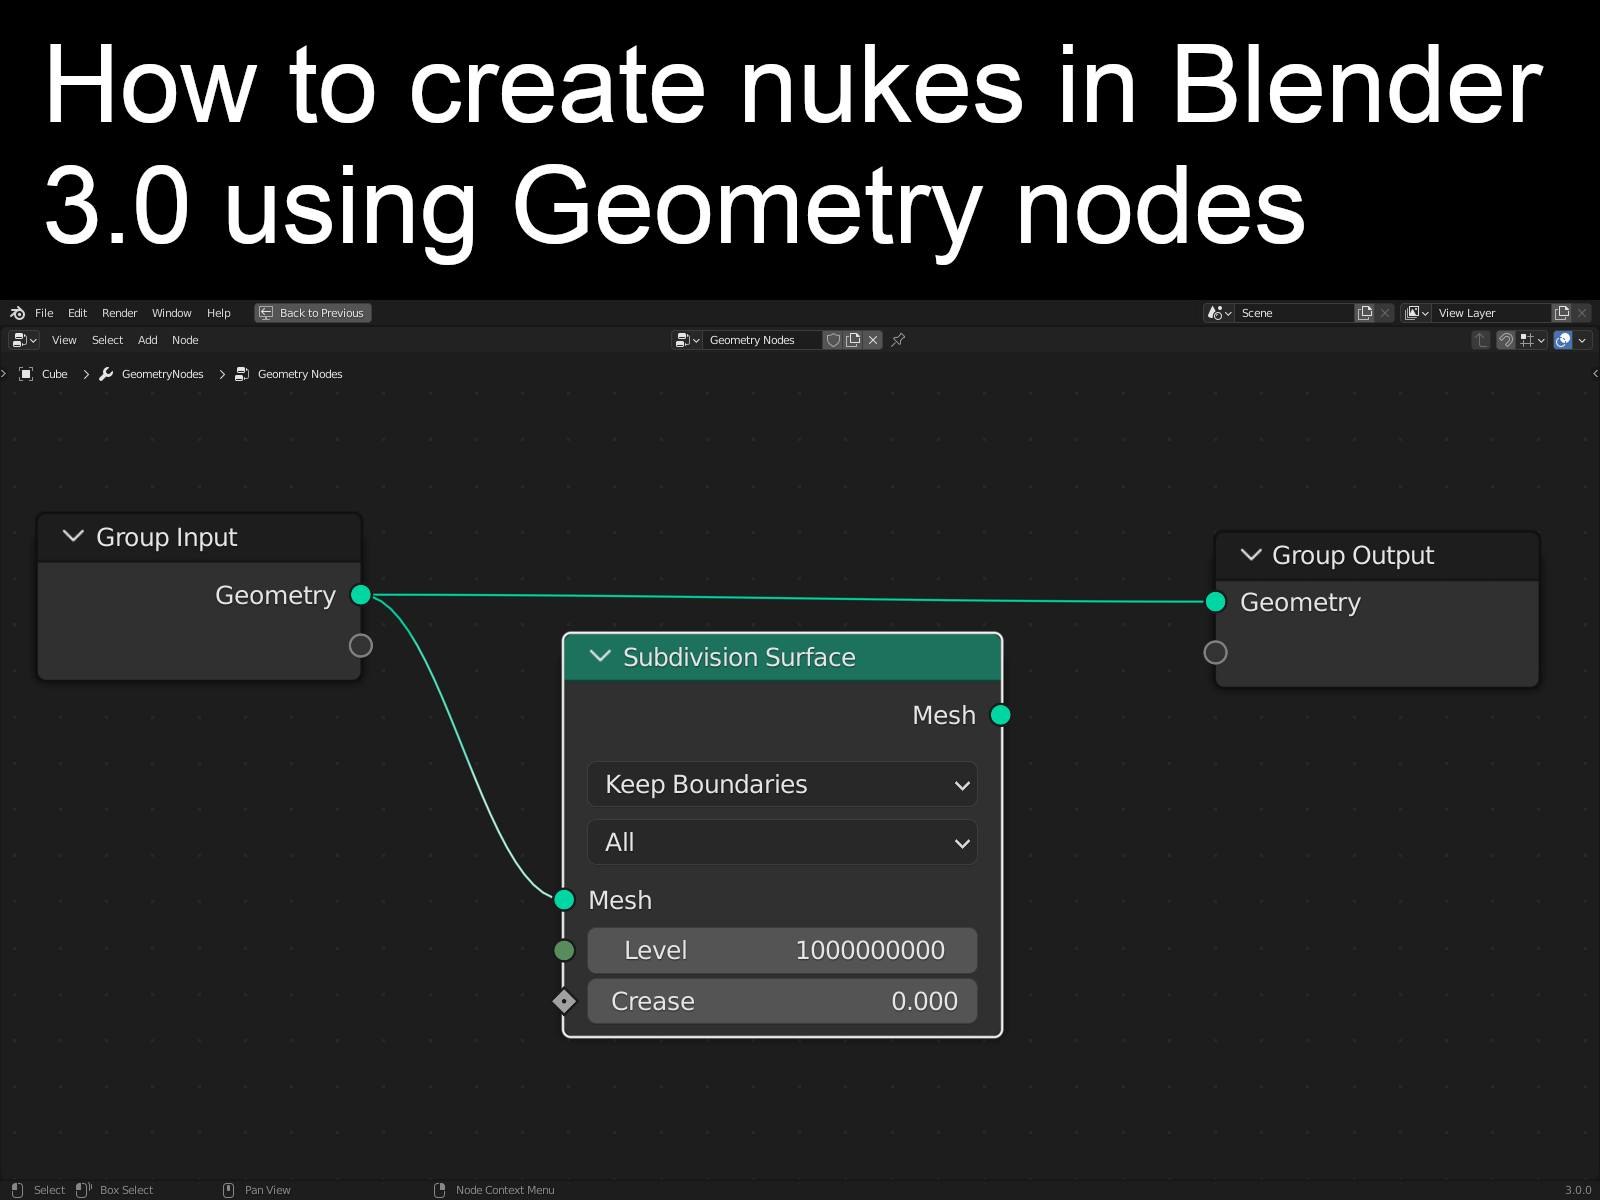
Task: Click the Cube object icon in breadcrumbs
Action: [27, 374]
